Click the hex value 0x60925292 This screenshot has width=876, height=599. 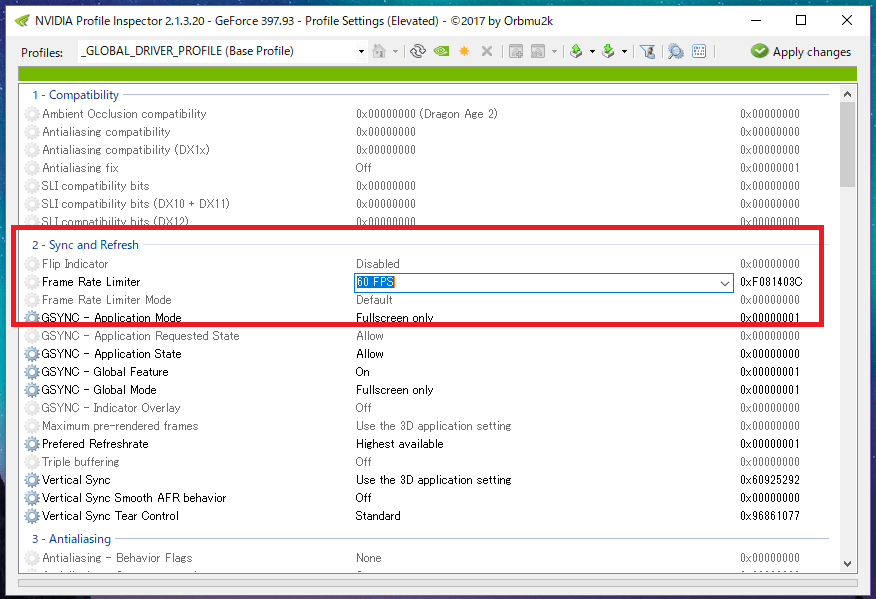coord(770,480)
